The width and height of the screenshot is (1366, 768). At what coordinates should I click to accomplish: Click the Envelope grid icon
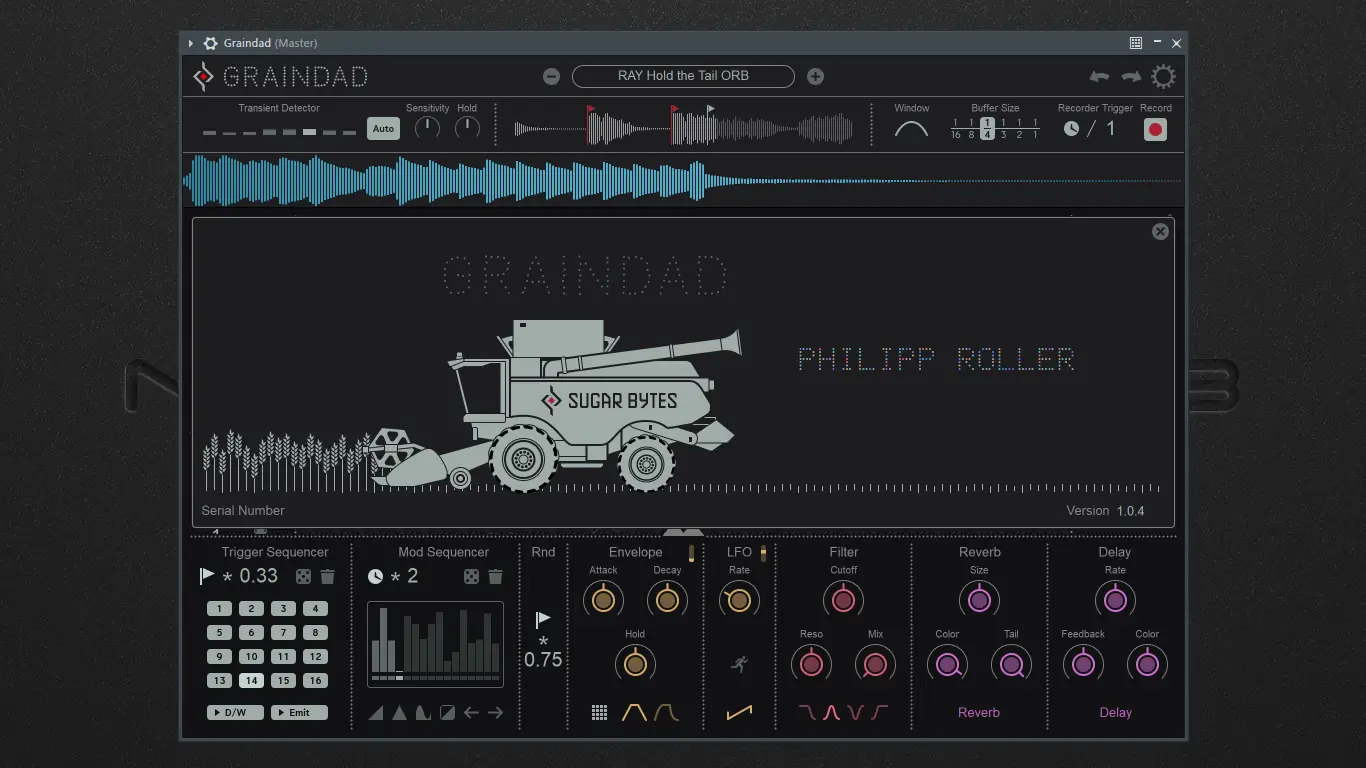599,713
